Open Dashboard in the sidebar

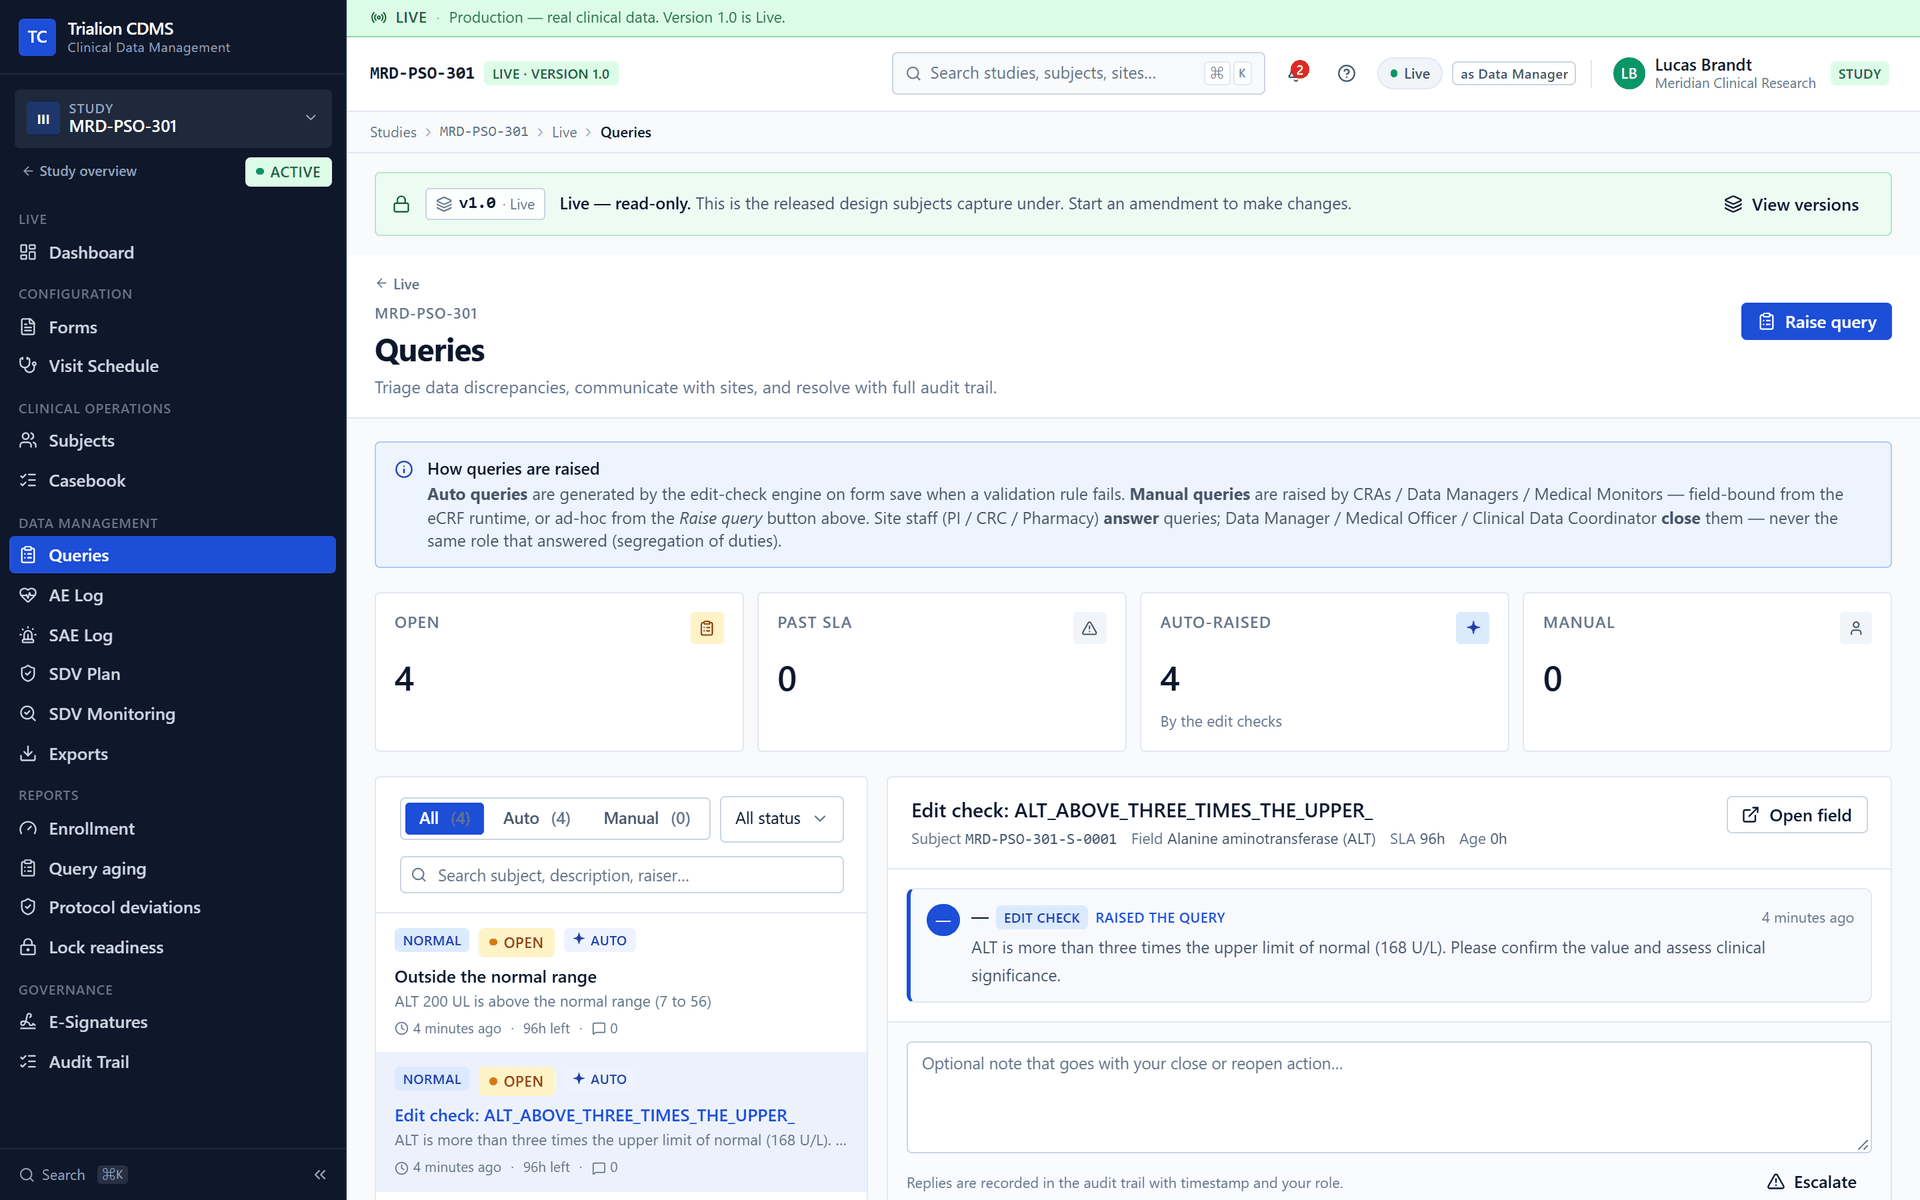coord(172,253)
